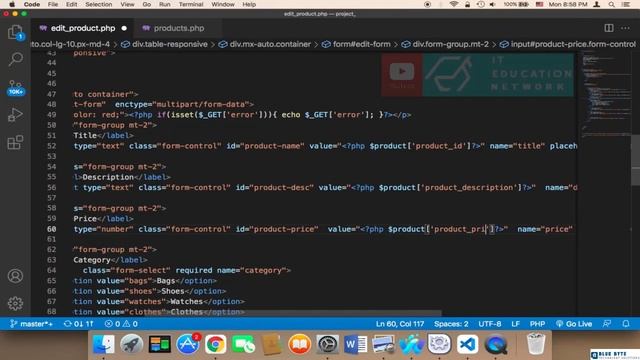Image resolution: width=640 pixels, height=360 pixels.
Task: Open the Terminal menu
Action: click(191, 4)
